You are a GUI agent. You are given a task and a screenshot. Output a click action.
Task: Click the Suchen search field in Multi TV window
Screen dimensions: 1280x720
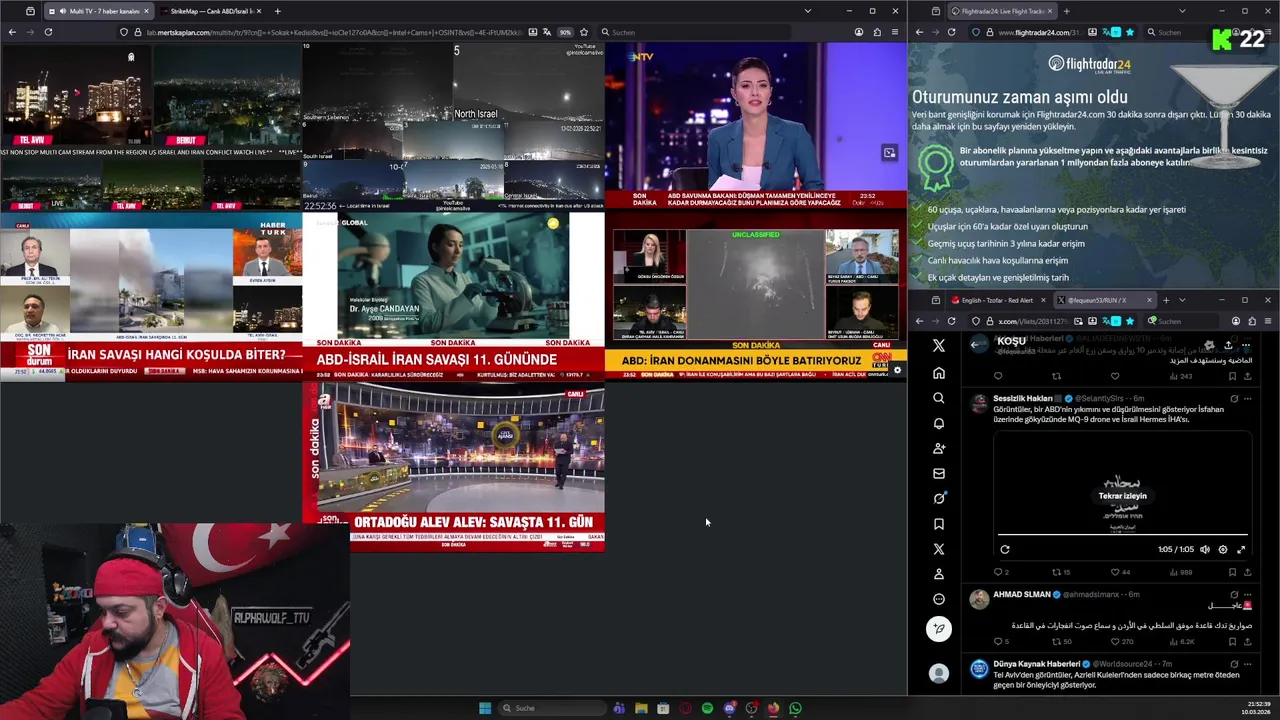click(695, 32)
